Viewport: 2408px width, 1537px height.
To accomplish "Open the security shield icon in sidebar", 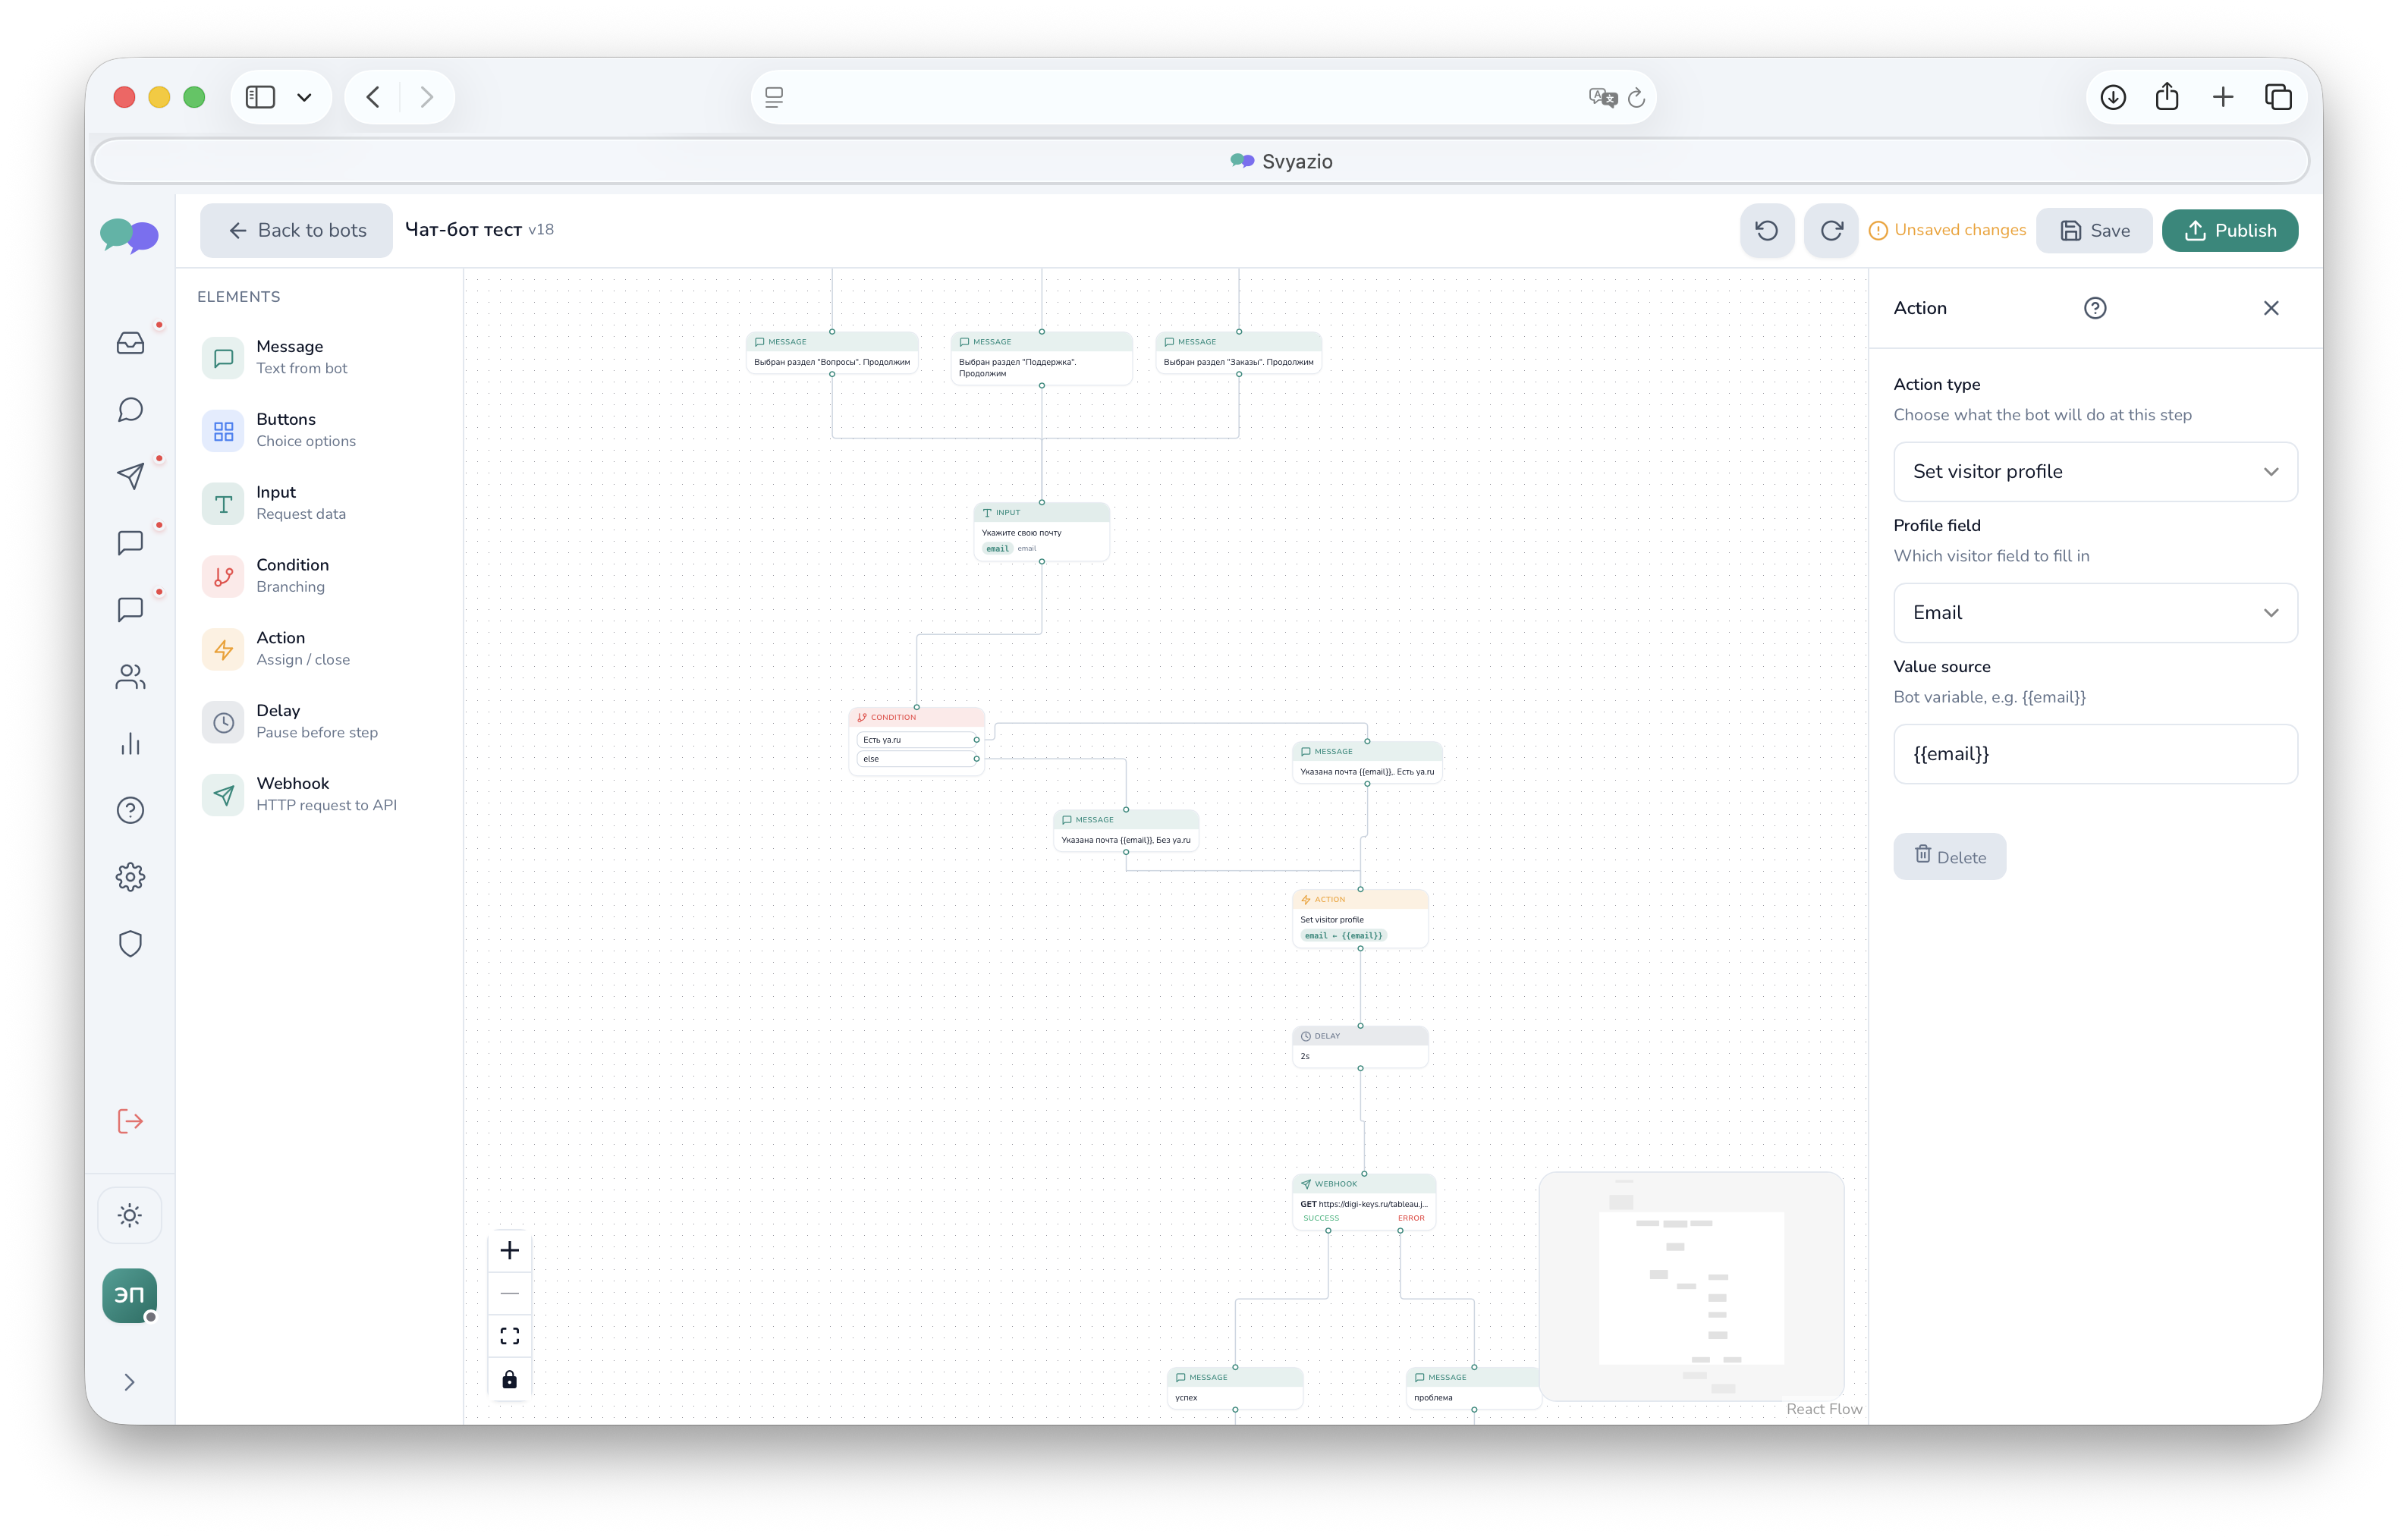I will [x=130, y=943].
